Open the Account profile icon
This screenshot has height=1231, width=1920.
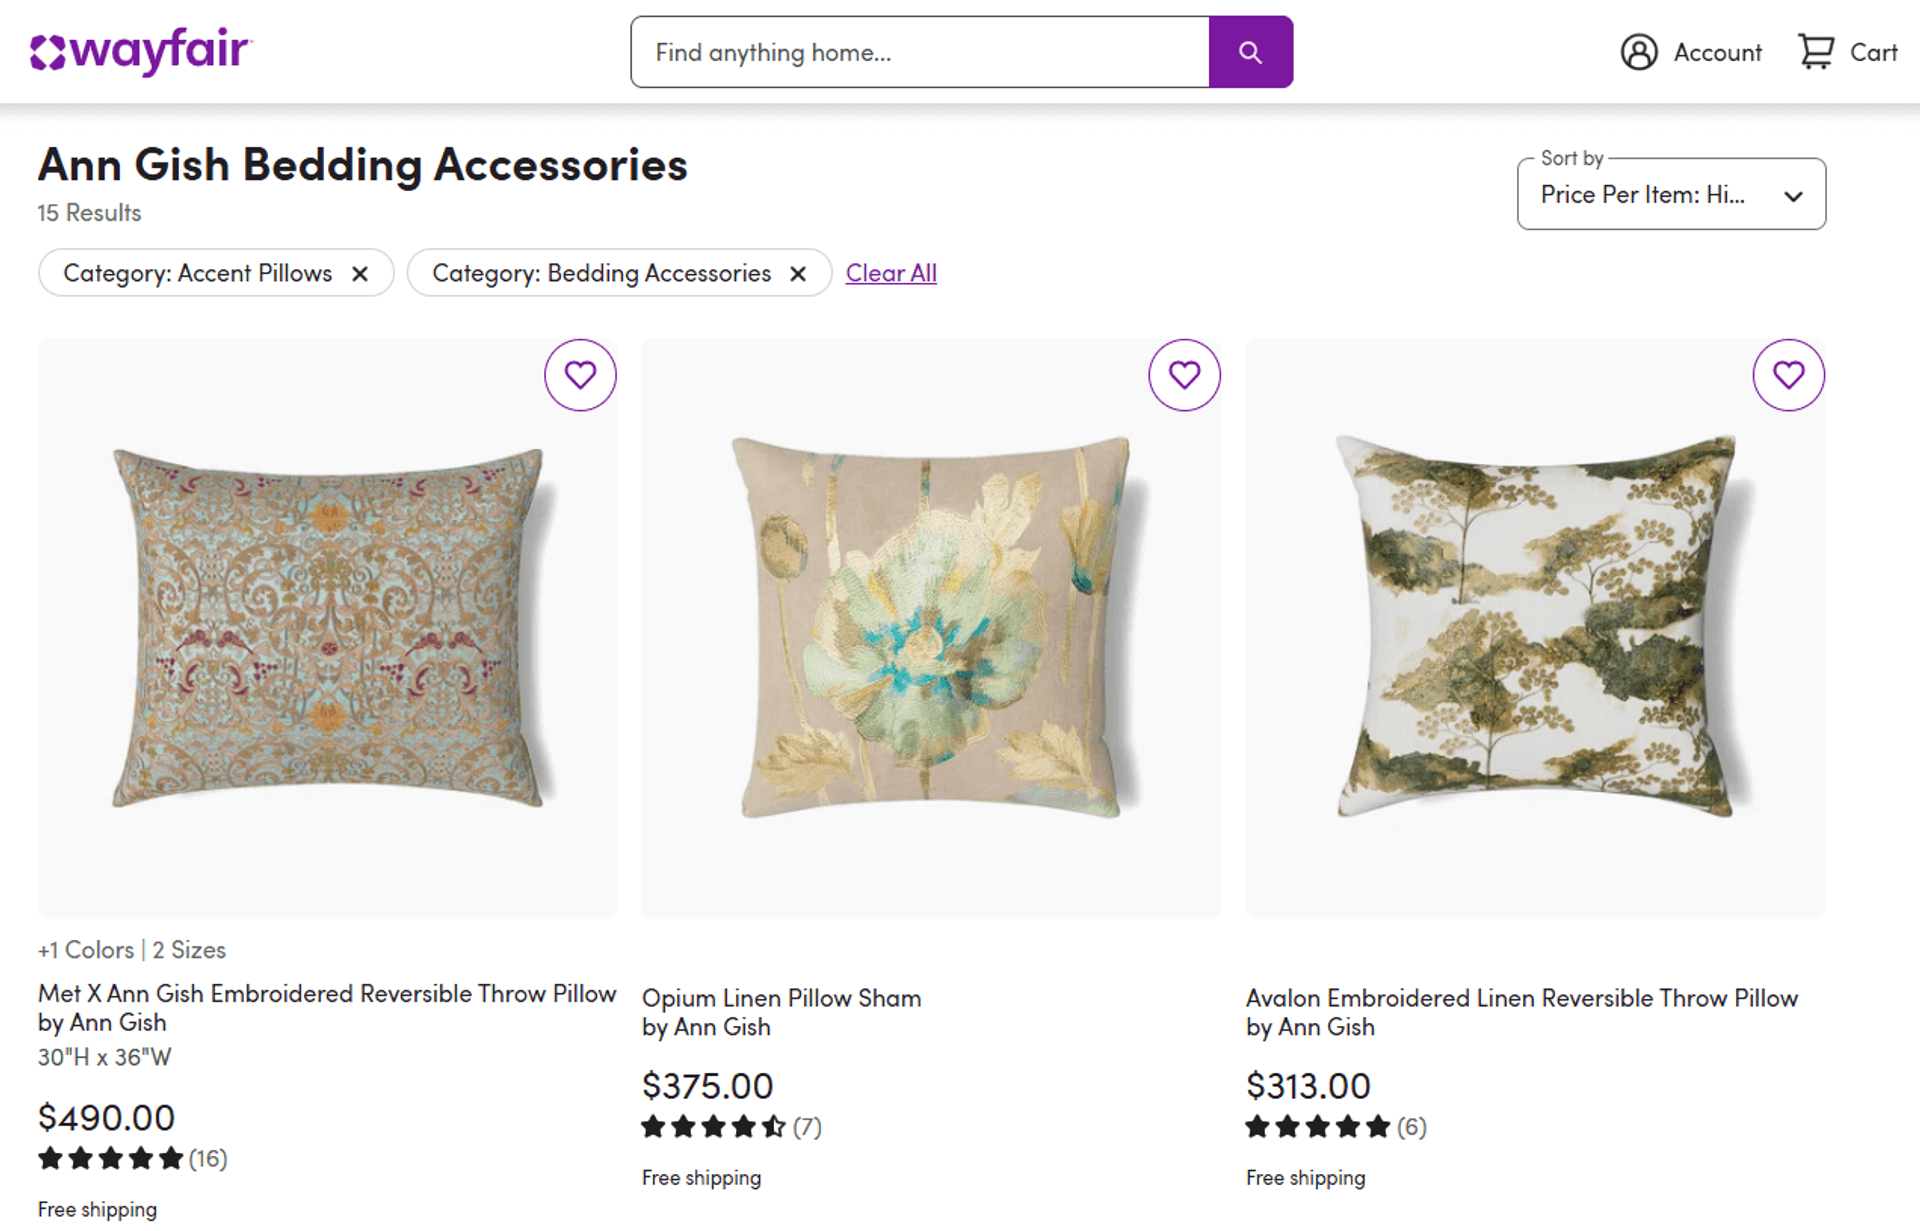[x=1639, y=52]
